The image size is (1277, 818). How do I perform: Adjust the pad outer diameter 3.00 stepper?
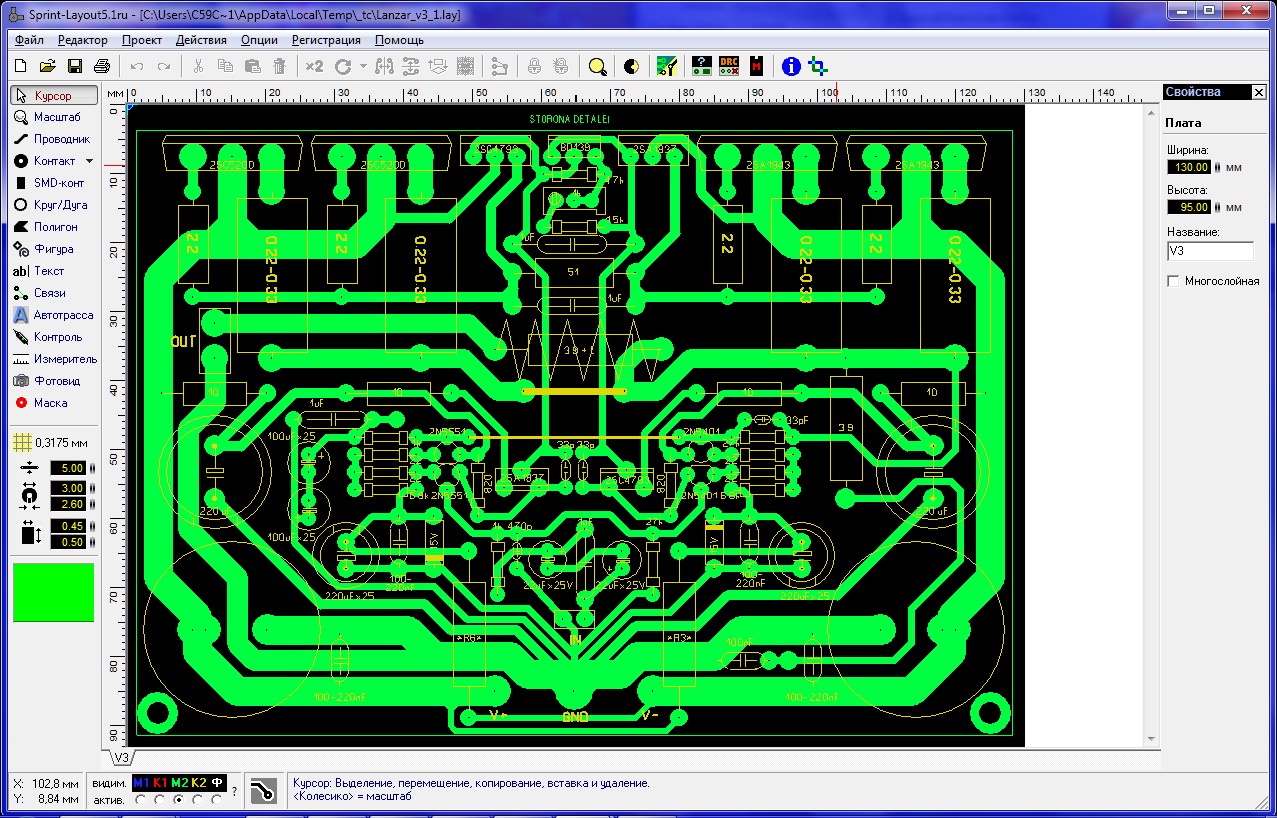tap(92, 487)
